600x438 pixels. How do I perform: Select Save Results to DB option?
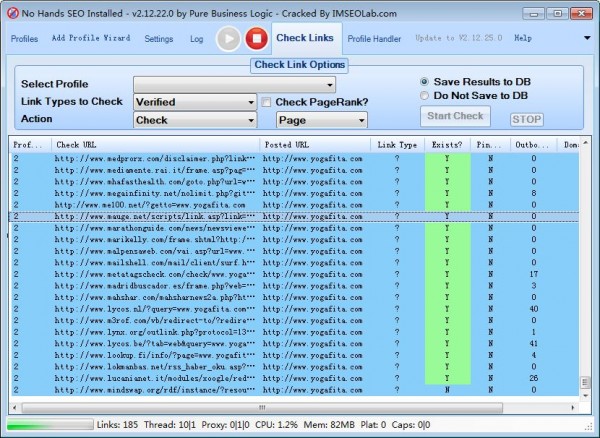pyautogui.click(x=424, y=81)
